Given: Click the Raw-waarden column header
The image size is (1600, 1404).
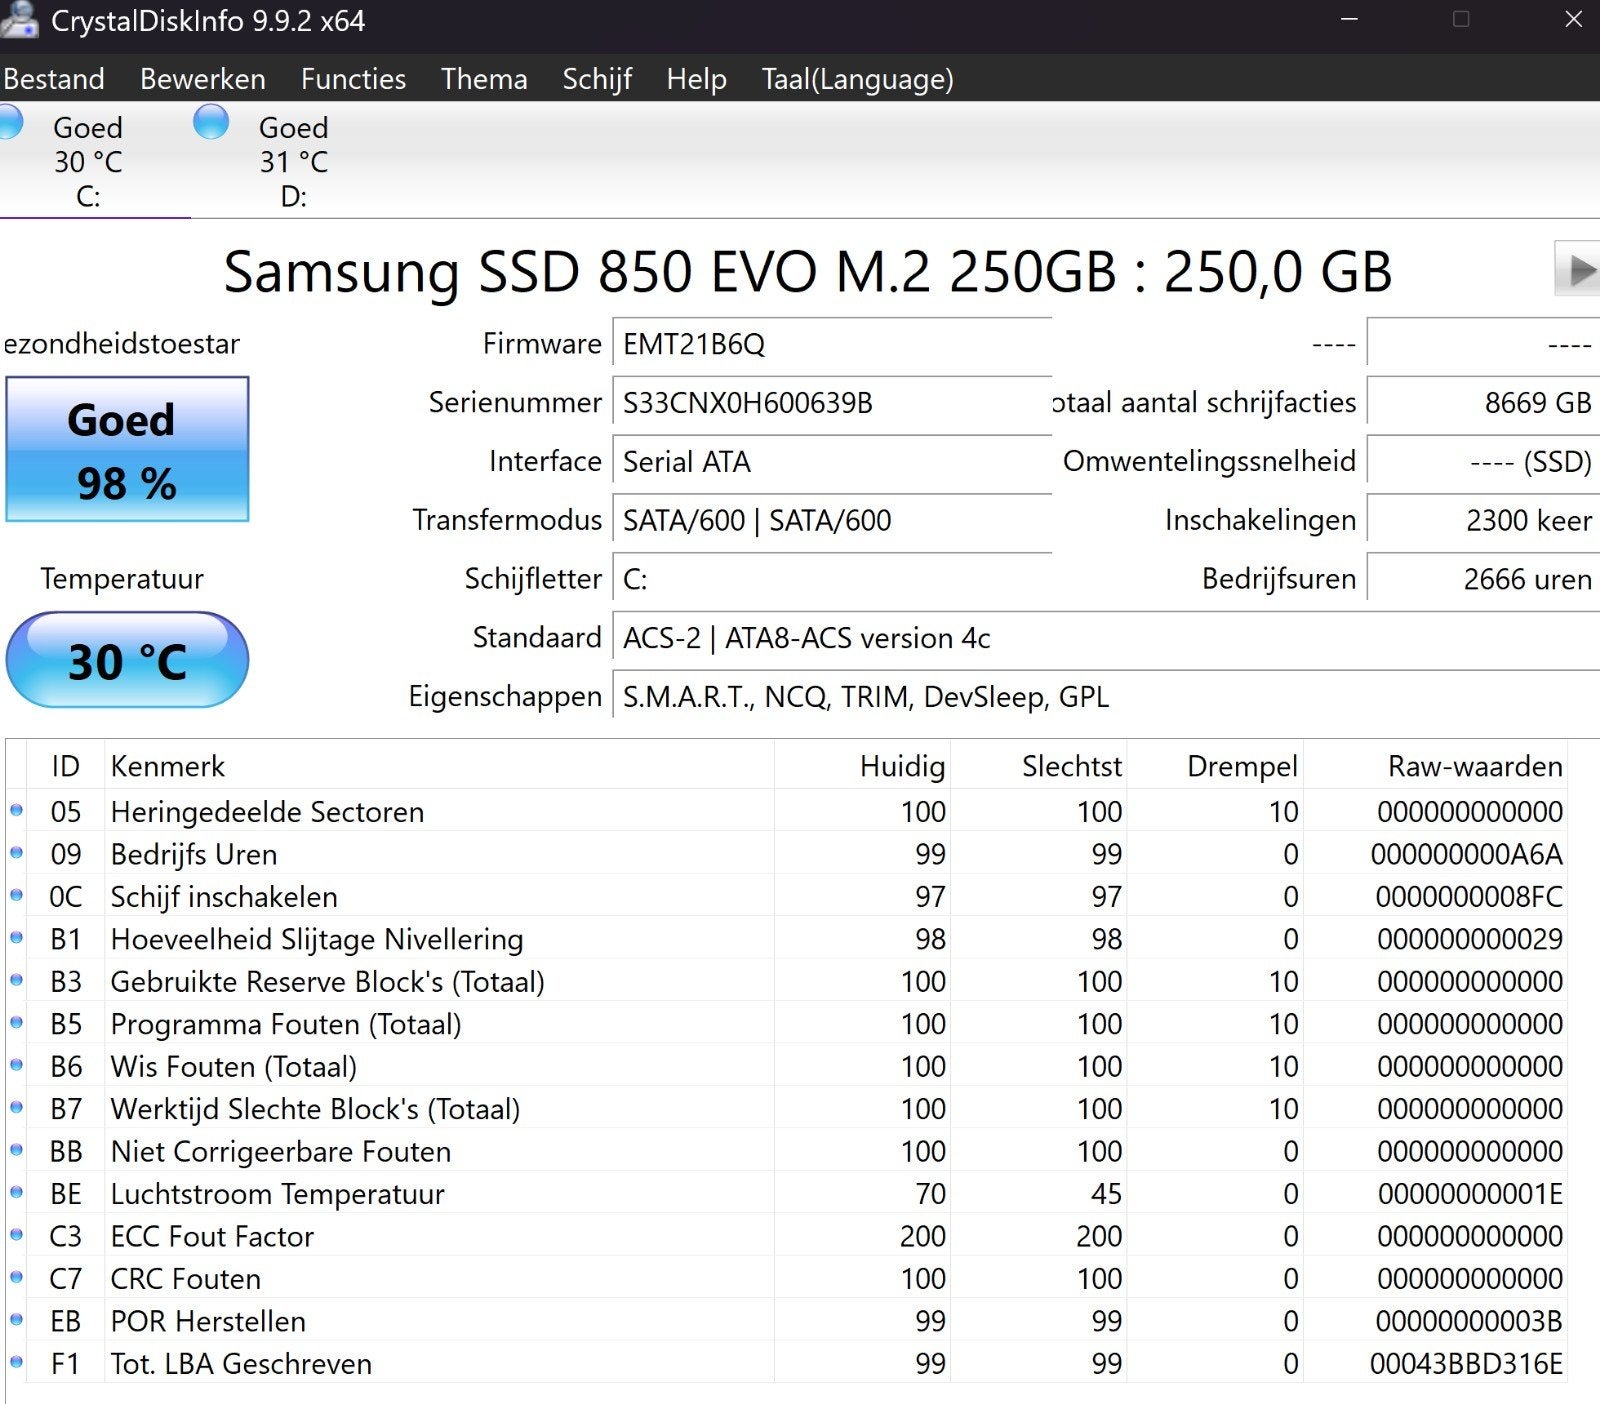Looking at the screenshot, I should click(1435, 766).
